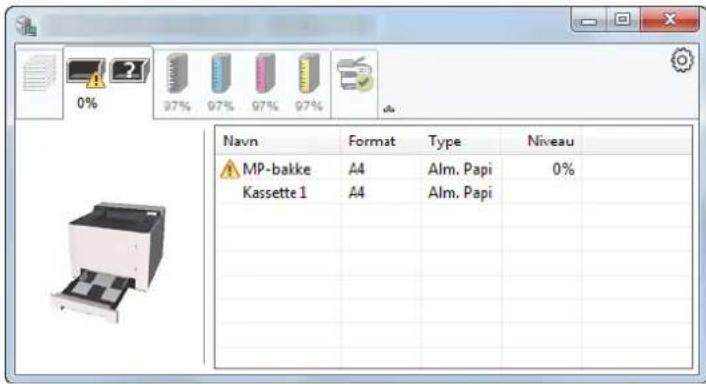Viewport: 706px width, 384px height.
Task: Click Alm. Papi type for Kassette 1
Action: pos(460,193)
